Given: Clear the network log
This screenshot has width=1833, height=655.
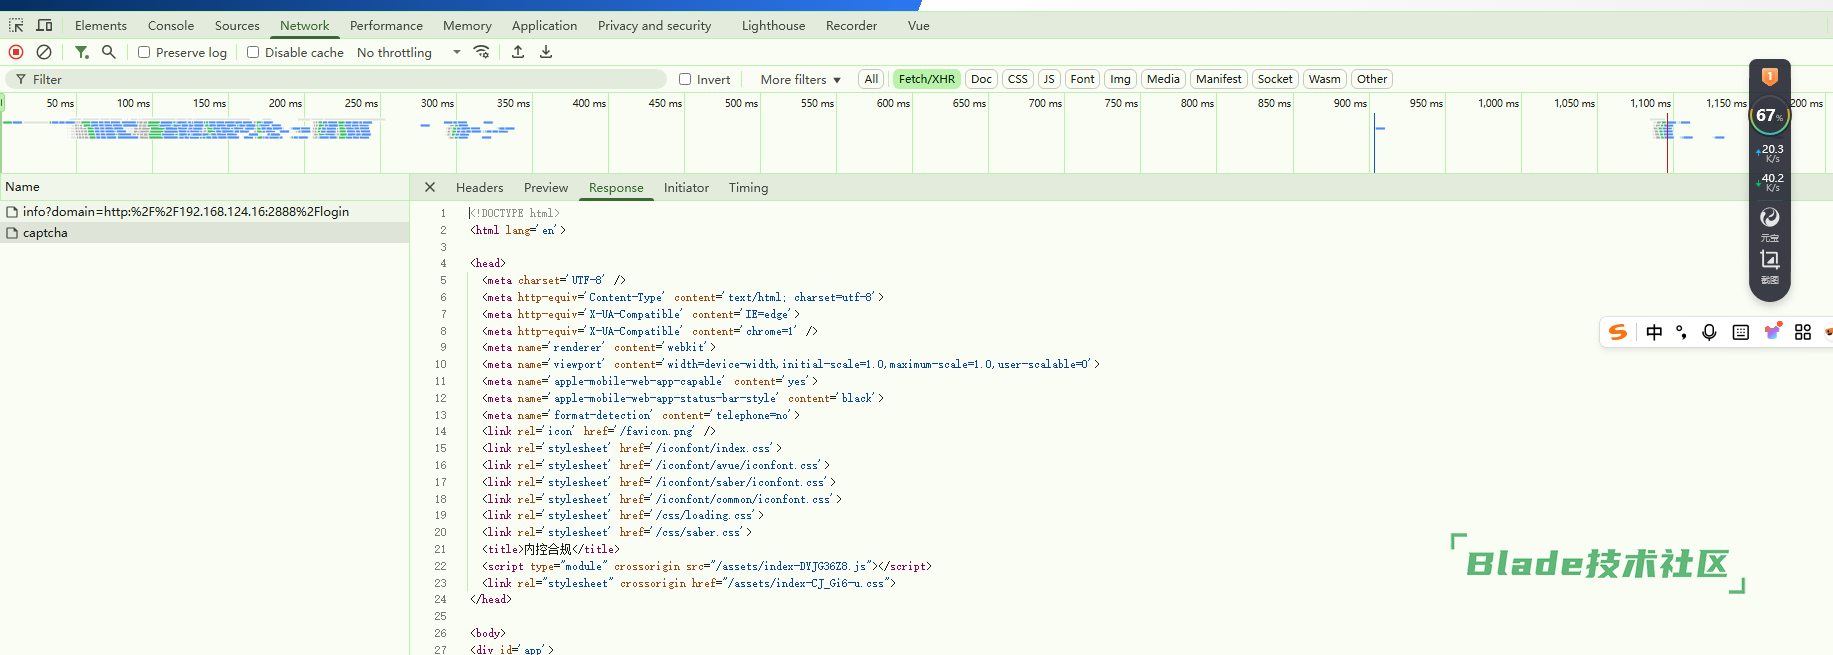Looking at the screenshot, I should point(44,52).
